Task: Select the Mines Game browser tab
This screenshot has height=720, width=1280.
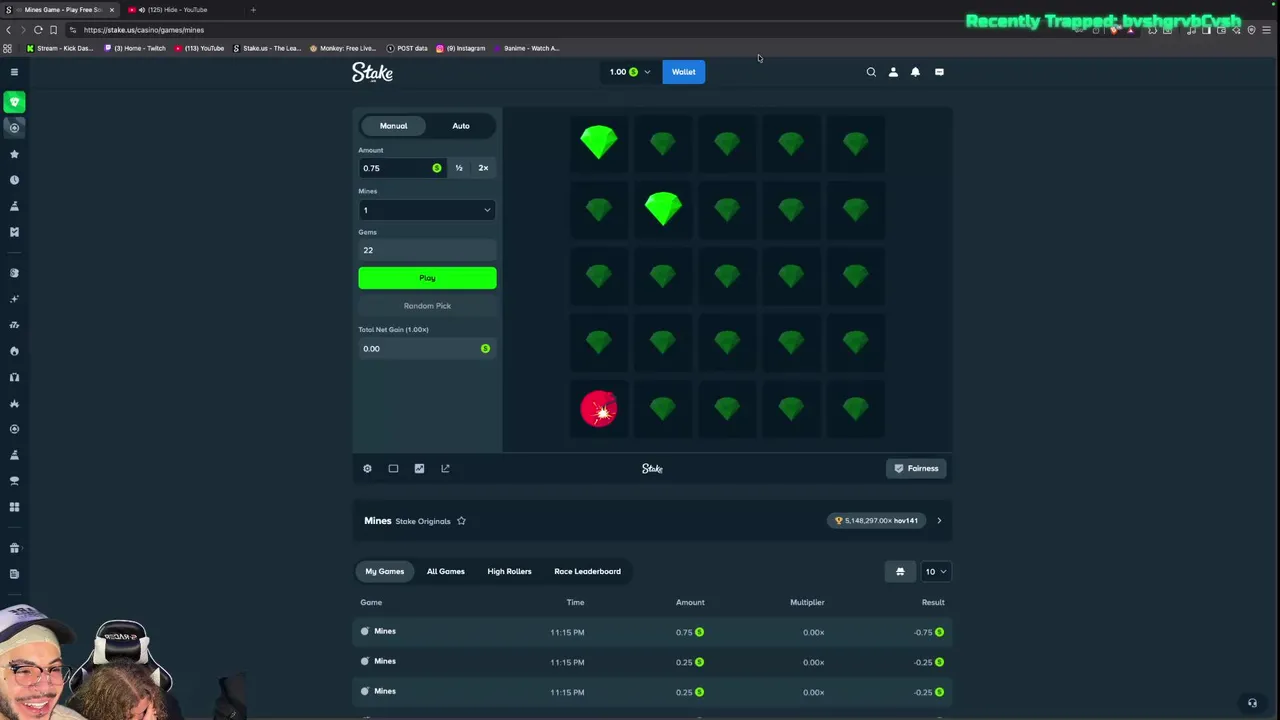Action: (60, 10)
